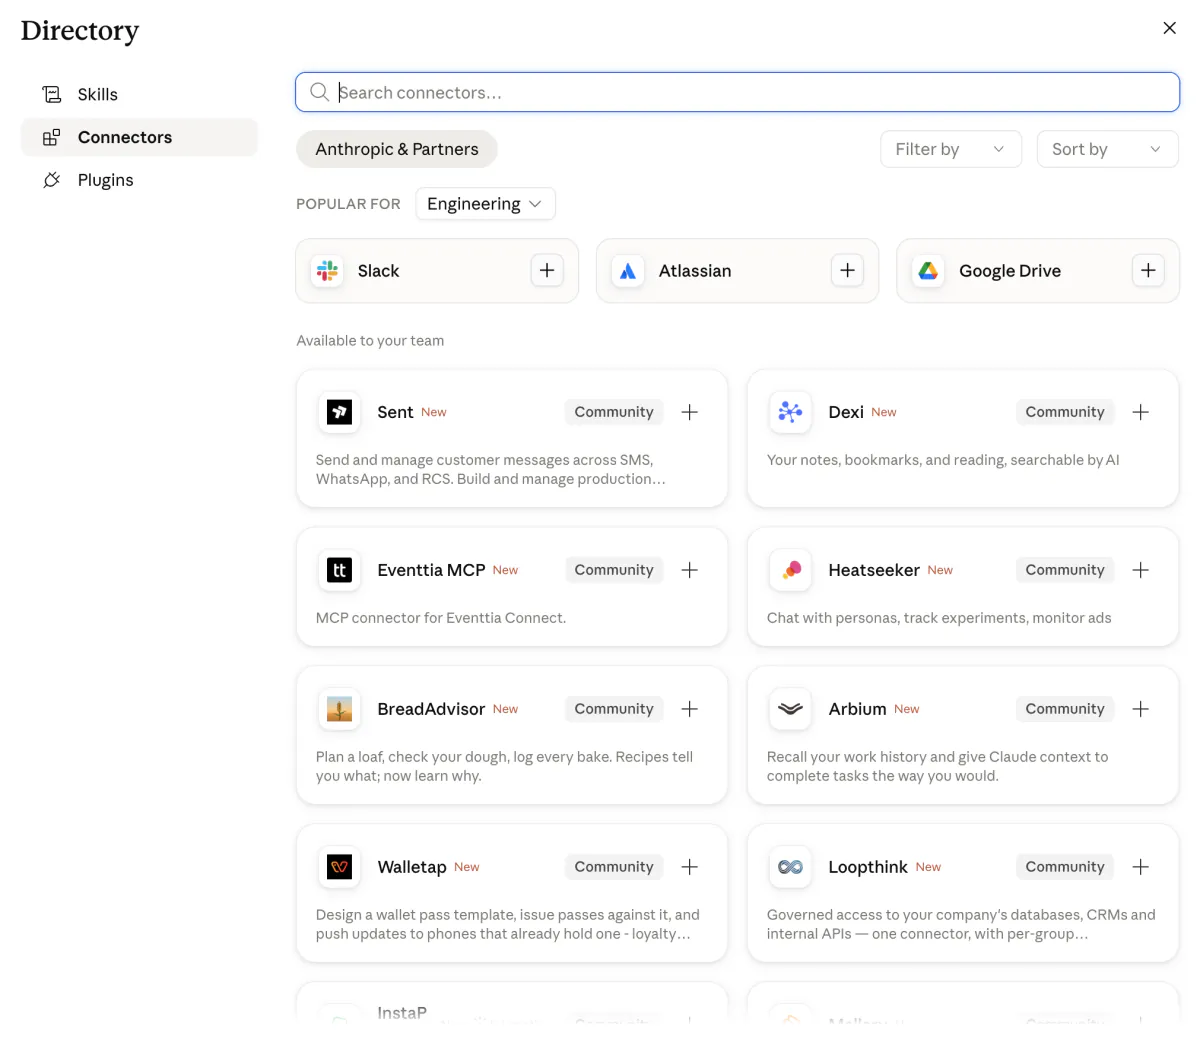Viewport: 1200px width, 1045px height.
Task: Open the Heatseeker connector title
Action: click(x=874, y=570)
